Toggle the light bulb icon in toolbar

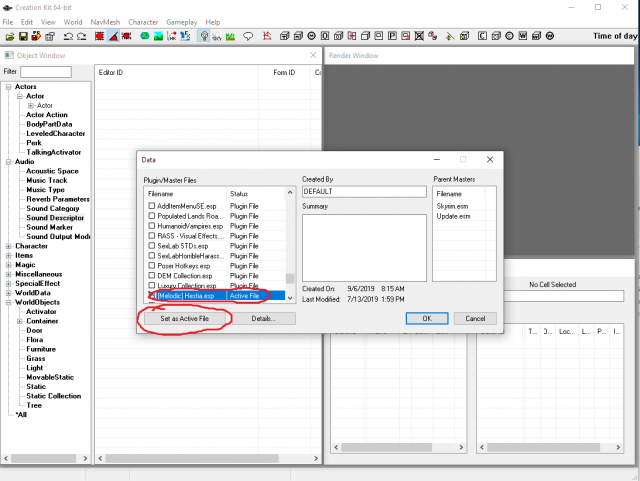click(x=204, y=37)
